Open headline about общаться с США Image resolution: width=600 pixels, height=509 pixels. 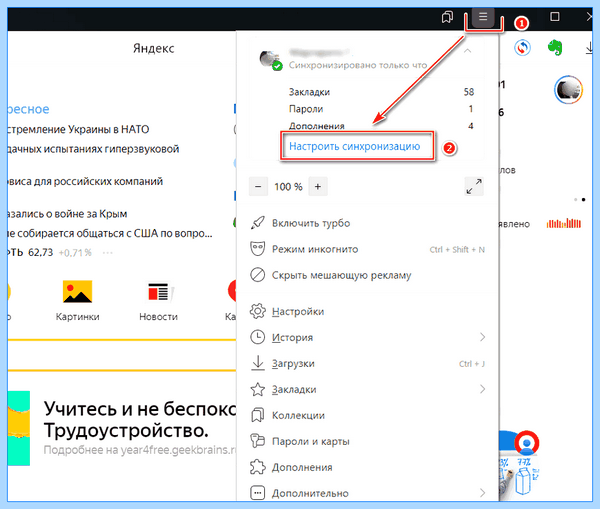tap(110, 233)
